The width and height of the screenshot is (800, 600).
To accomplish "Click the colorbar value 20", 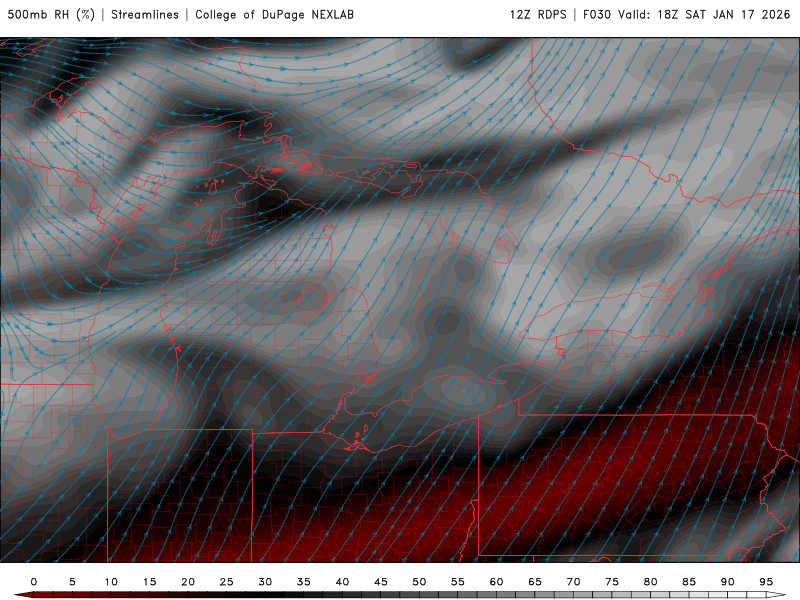I will 188,582.
